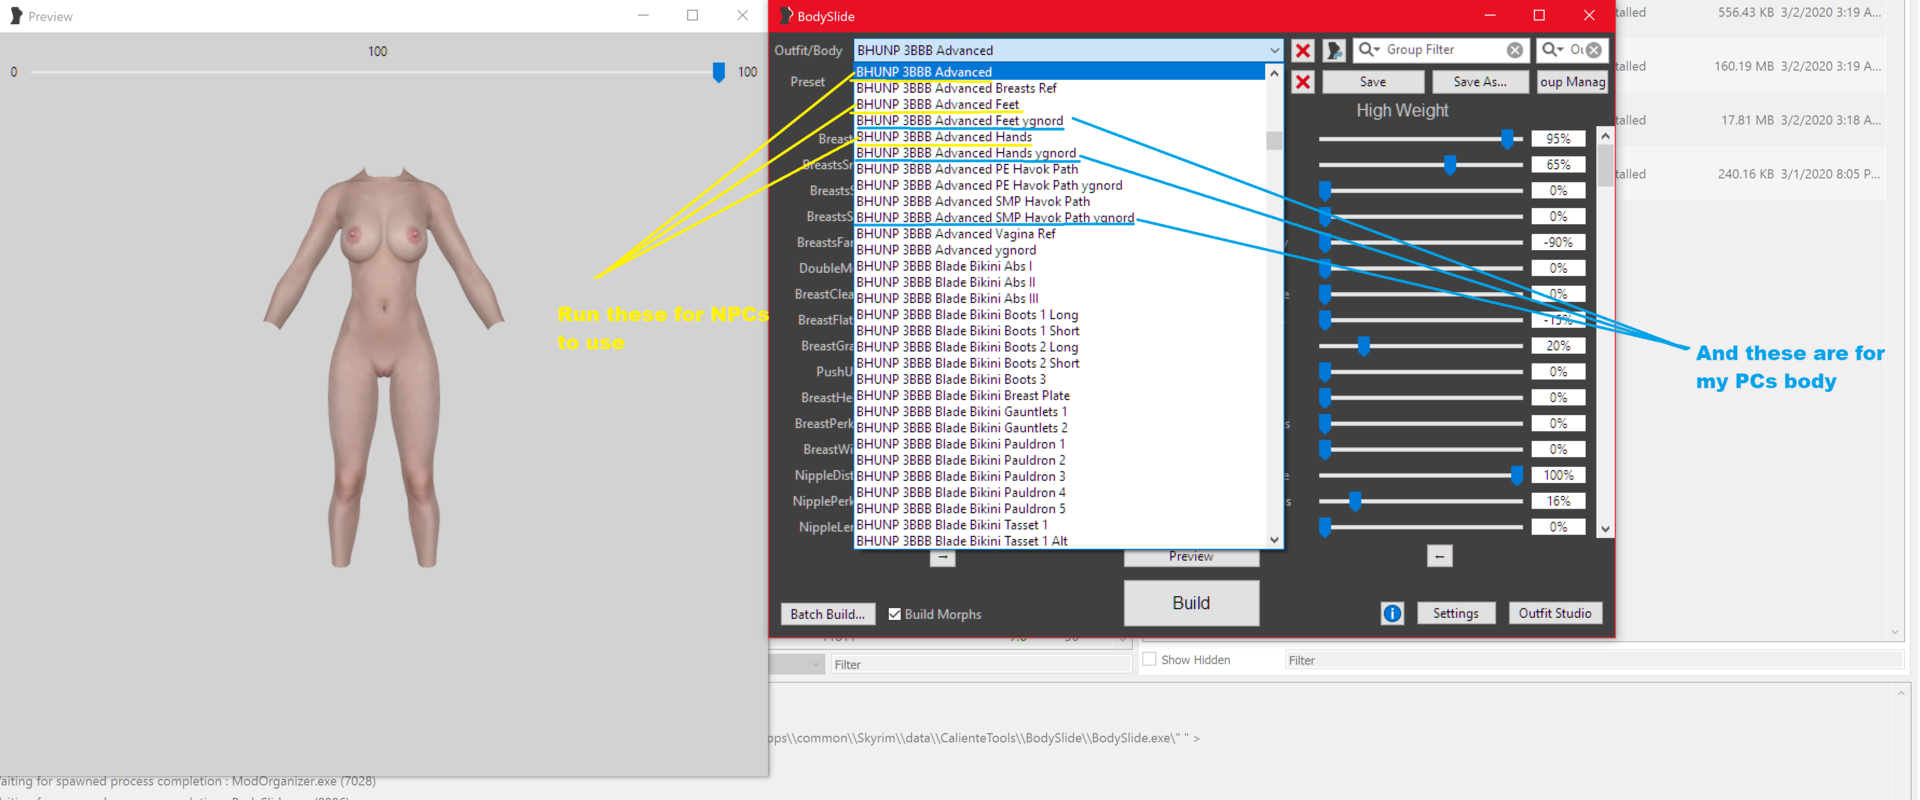Click the left Filter field in Mod Organizer
The height and width of the screenshot is (800, 1920).
click(x=980, y=664)
